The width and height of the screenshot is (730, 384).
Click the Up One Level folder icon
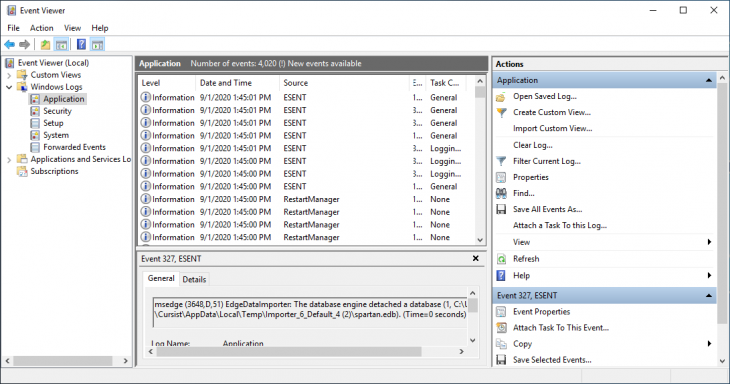pyautogui.click(x=45, y=45)
